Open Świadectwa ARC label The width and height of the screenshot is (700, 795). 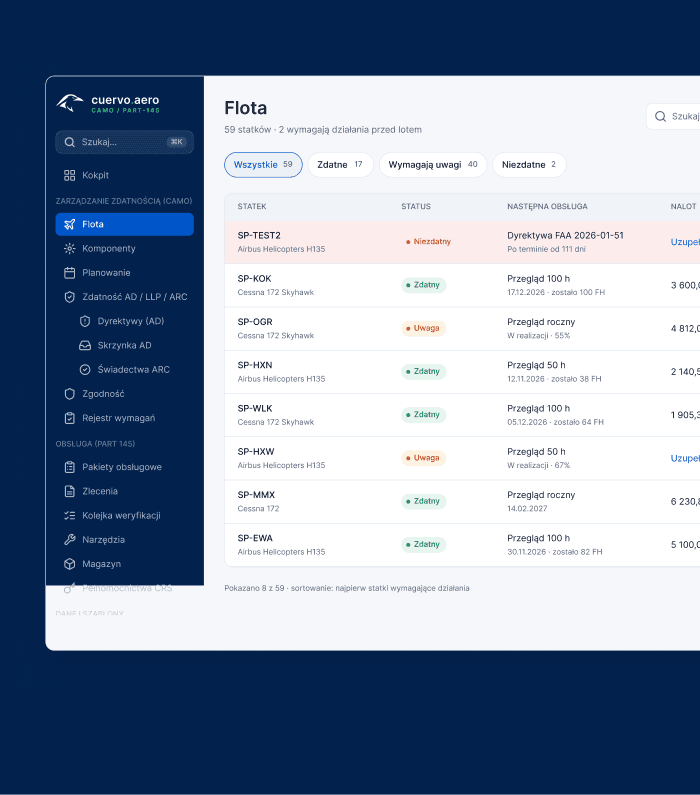click(x=133, y=370)
